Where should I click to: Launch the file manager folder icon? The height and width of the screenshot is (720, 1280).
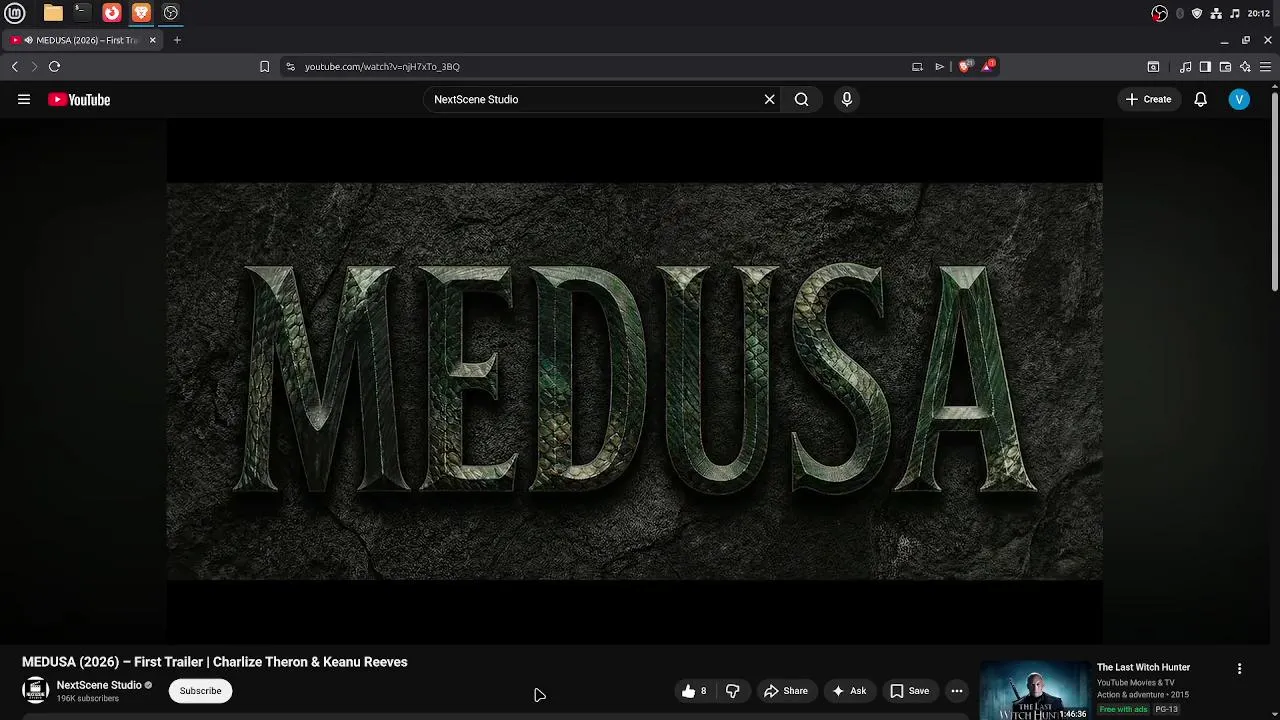(53, 13)
